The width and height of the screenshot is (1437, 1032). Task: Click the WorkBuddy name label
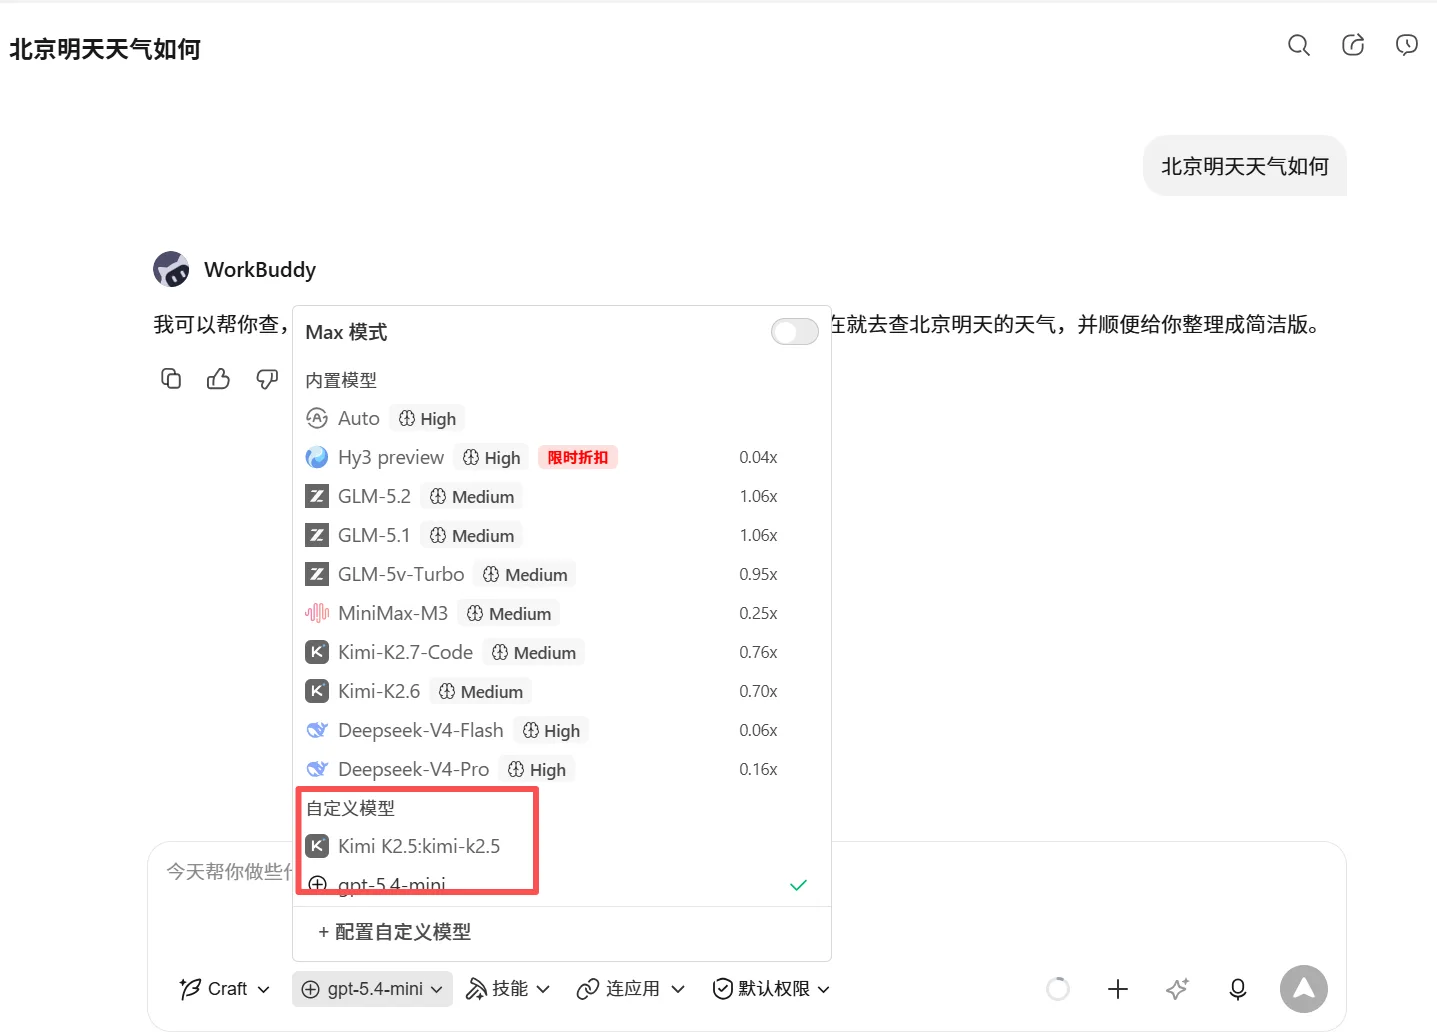click(x=260, y=269)
